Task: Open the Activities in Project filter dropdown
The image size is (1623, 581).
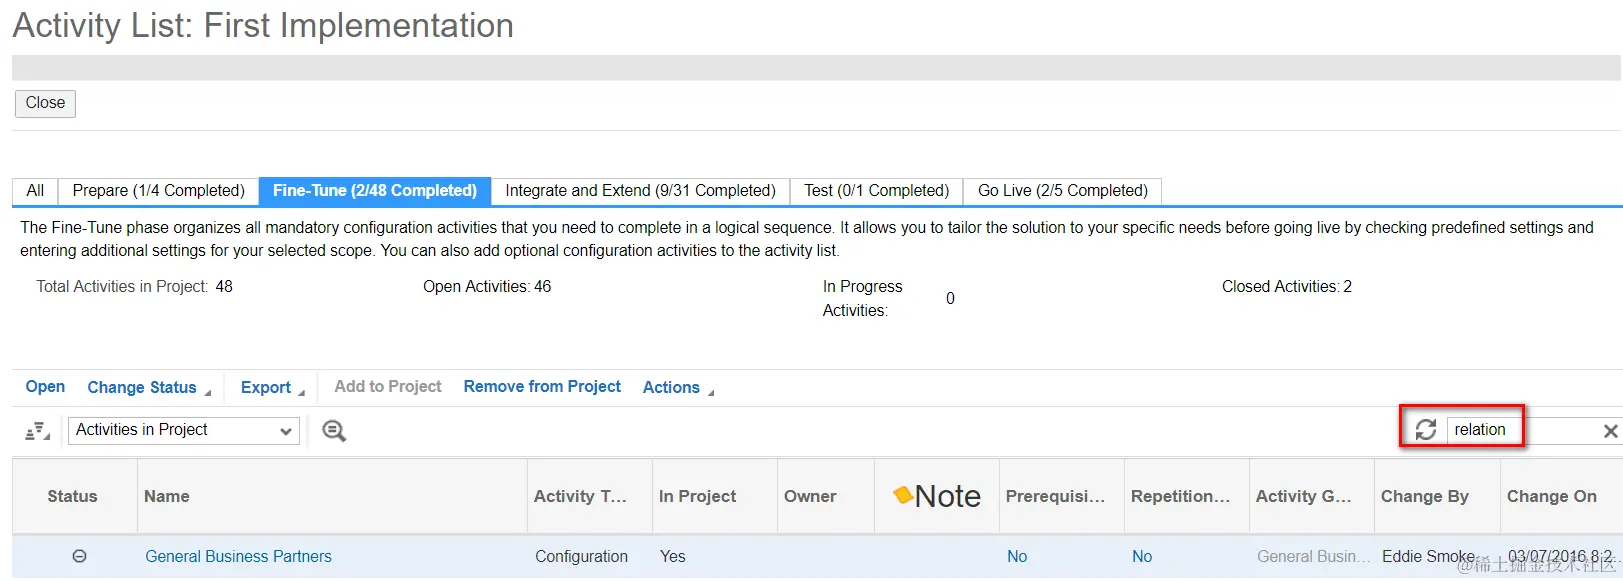Action: click(184, 431)
